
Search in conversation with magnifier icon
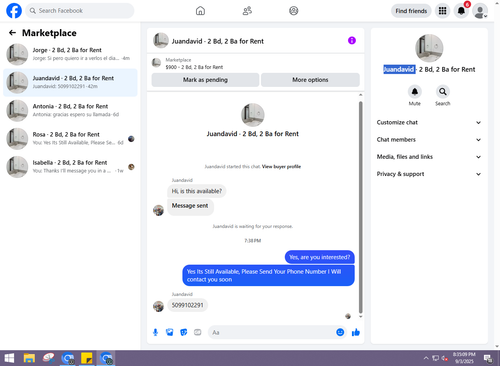click(443, 91)
